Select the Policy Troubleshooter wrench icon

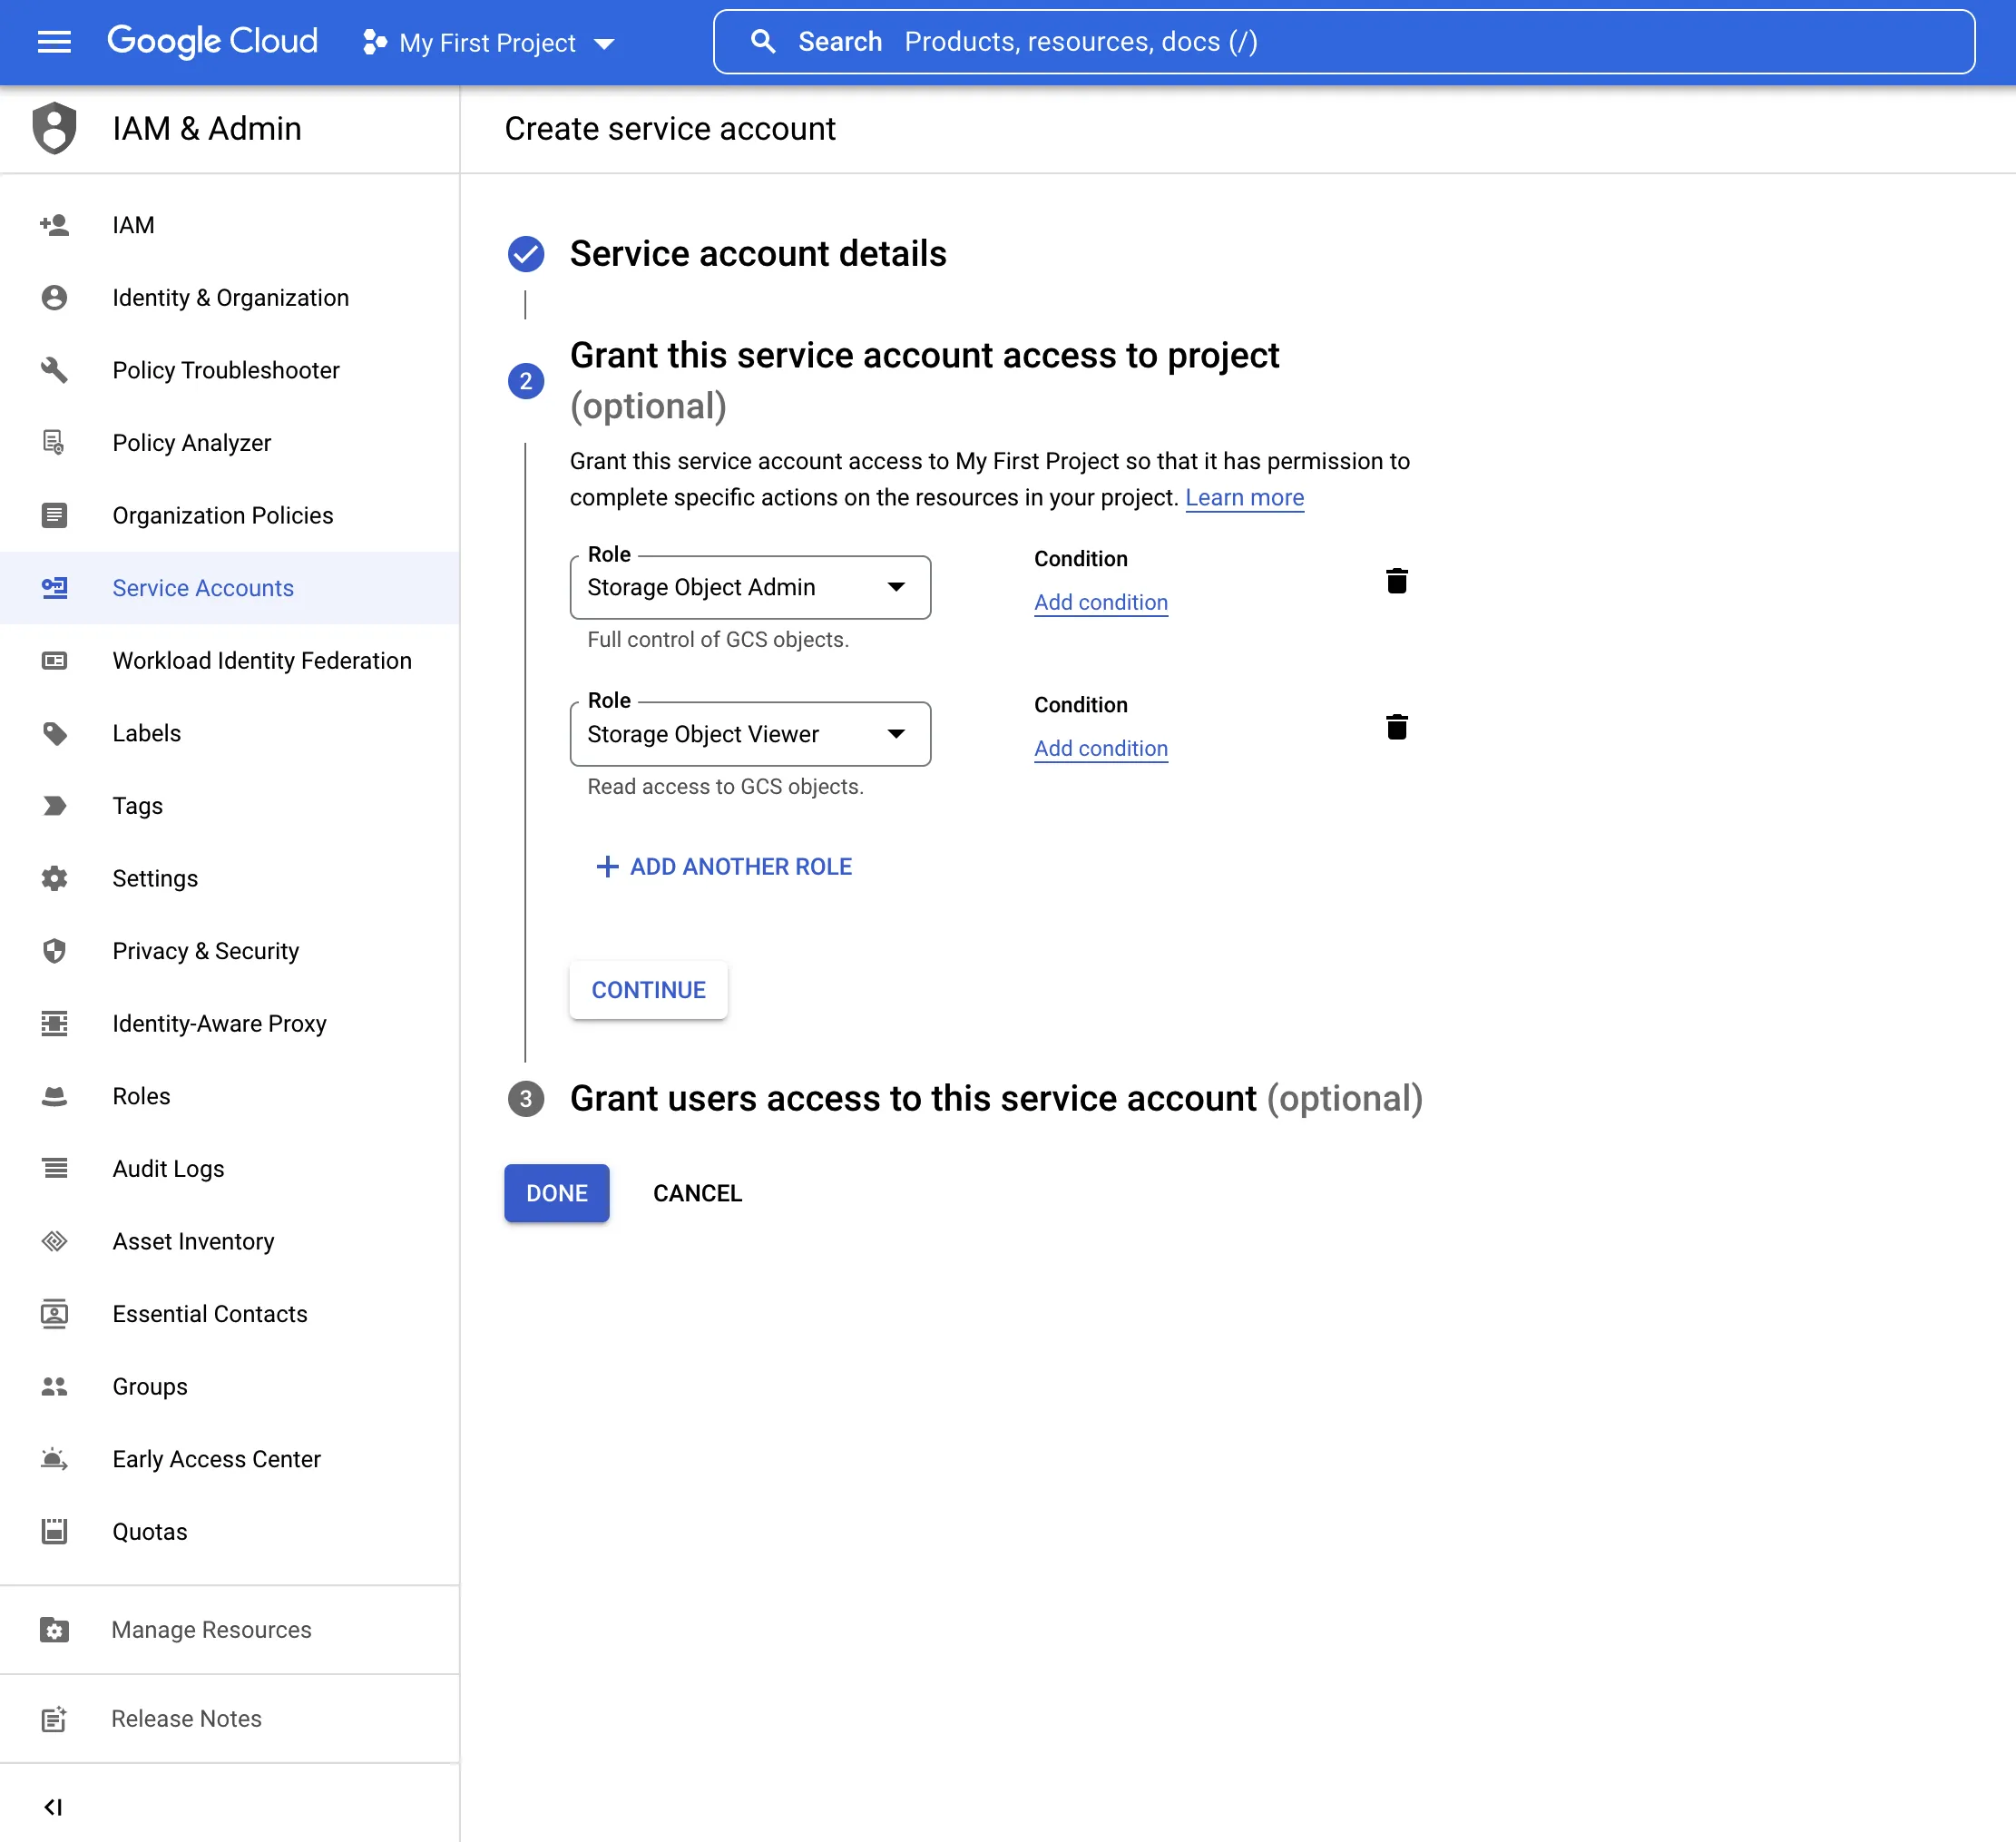54,370
